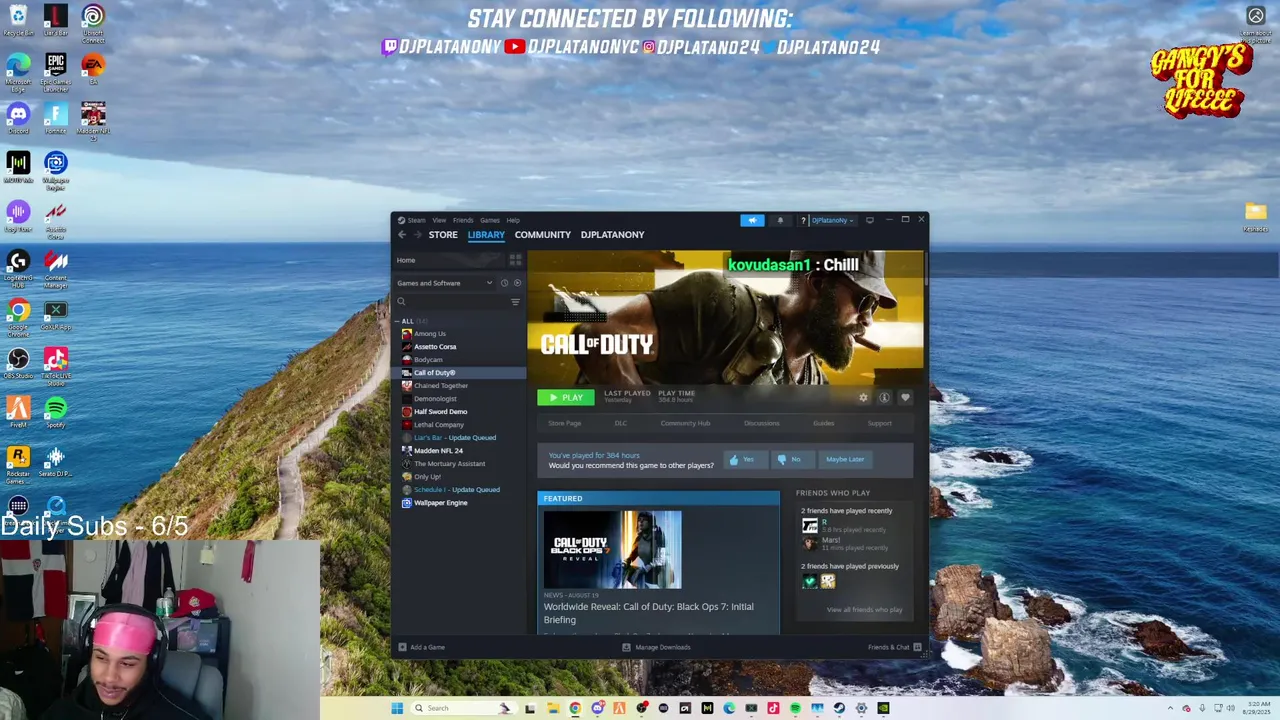Enter Steam Big Picture mode via monitor icon
The height and width of the screenshot is (720, 1280).
click(869, 220)
